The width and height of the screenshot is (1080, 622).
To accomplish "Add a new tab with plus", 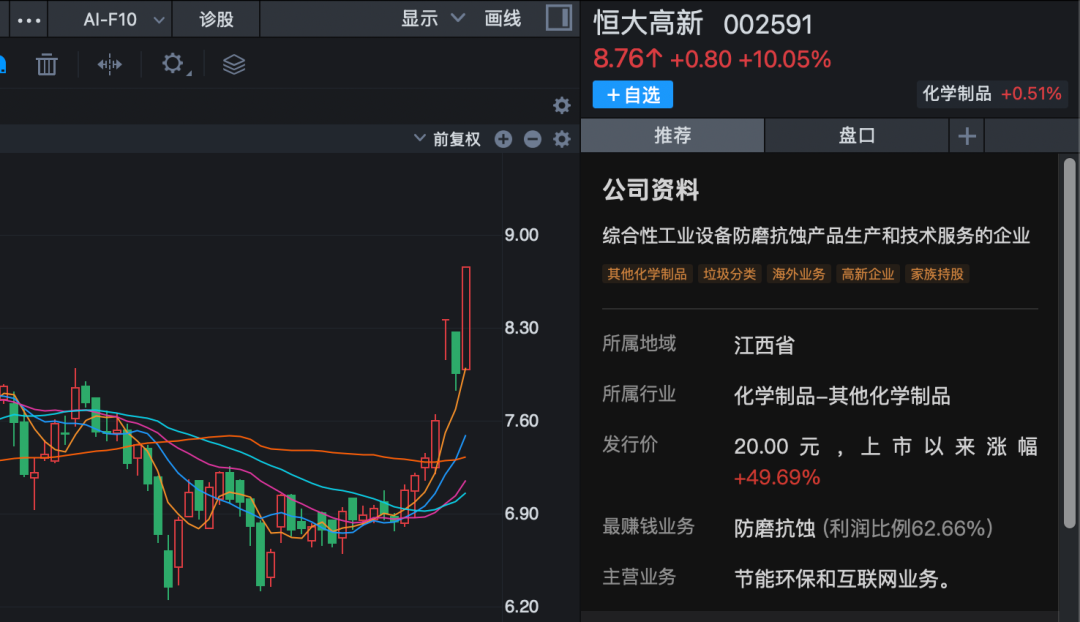I will 967,136.
